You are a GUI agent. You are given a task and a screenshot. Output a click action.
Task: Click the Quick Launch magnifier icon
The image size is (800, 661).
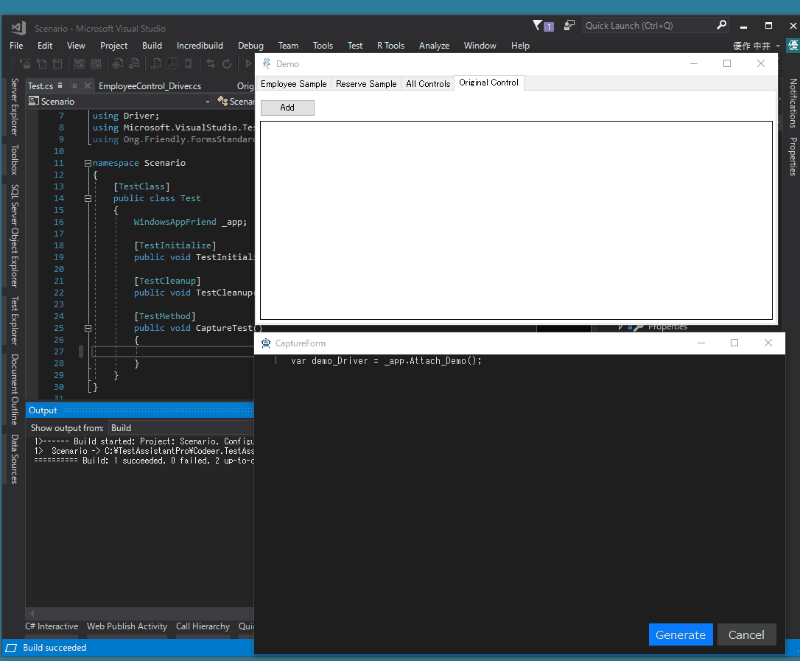(x=721, y=25)
